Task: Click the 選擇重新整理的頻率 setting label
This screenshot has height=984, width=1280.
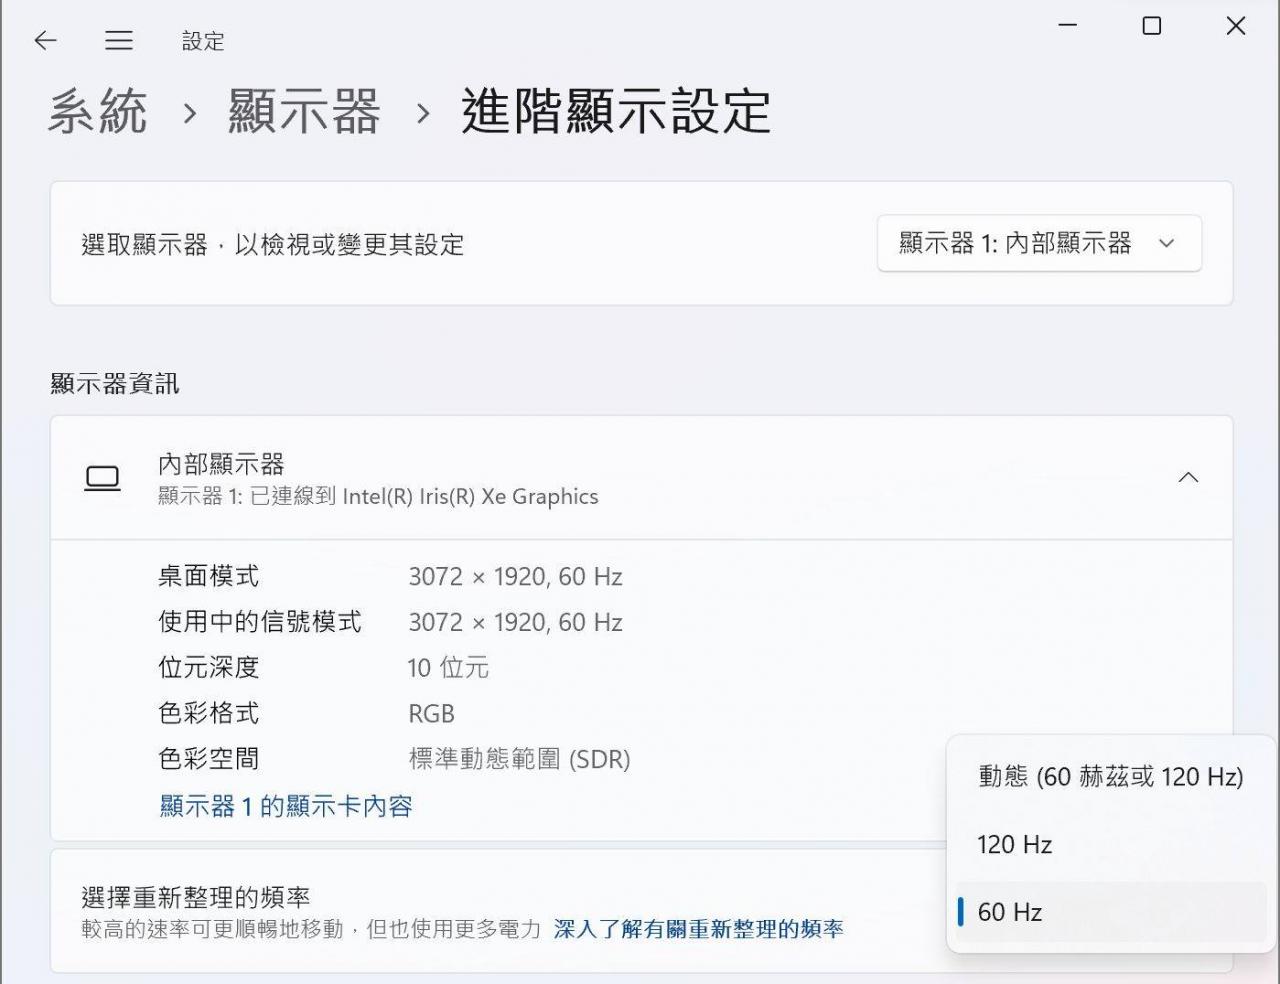Action: [196, 897]
